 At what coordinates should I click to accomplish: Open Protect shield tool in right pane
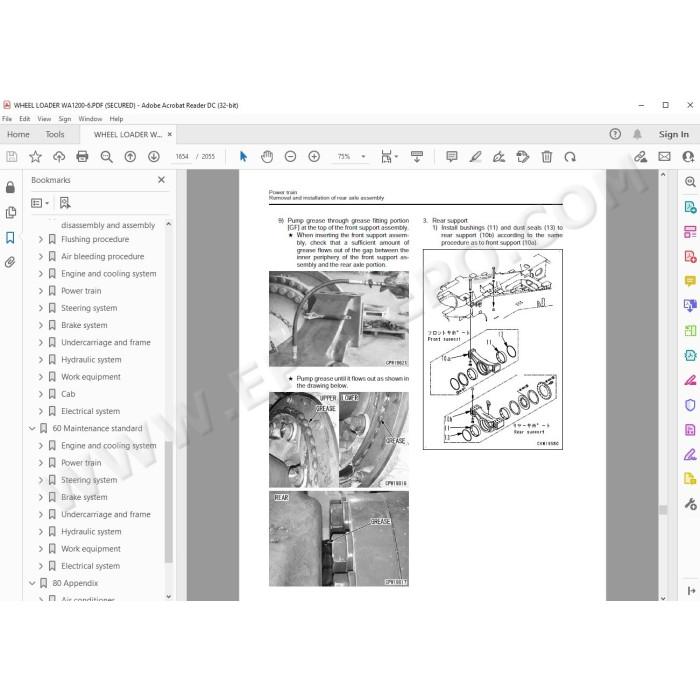(690, 405)
